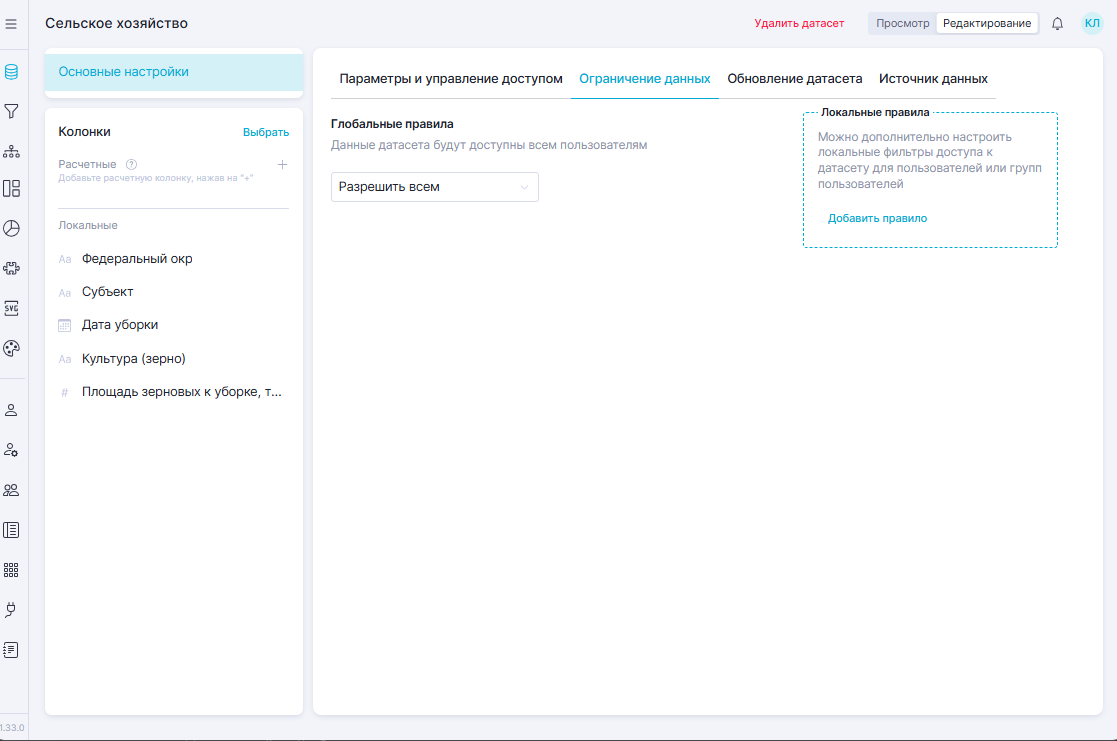Switch to the Обновление датасета tab

point(794,79)
